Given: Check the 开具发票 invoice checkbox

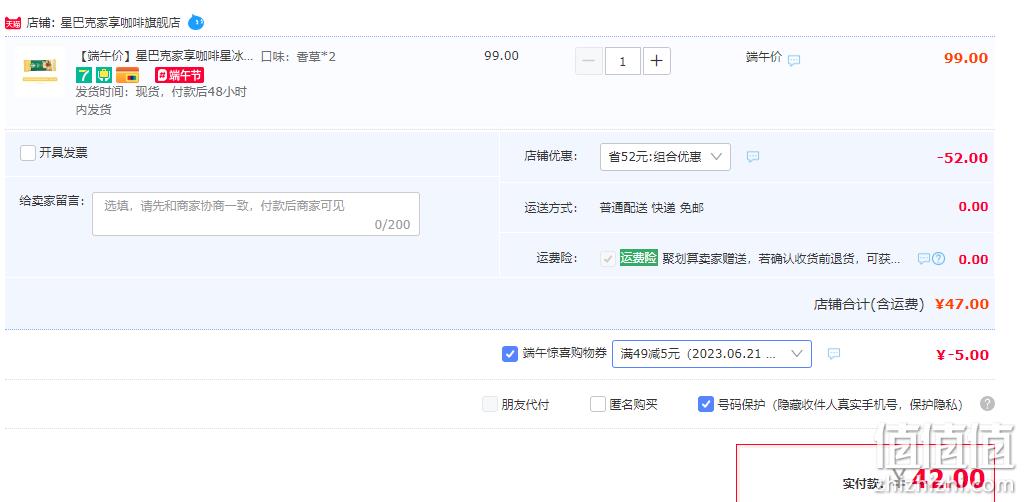Looking at the screenshot, I should [x=28, y=153].
